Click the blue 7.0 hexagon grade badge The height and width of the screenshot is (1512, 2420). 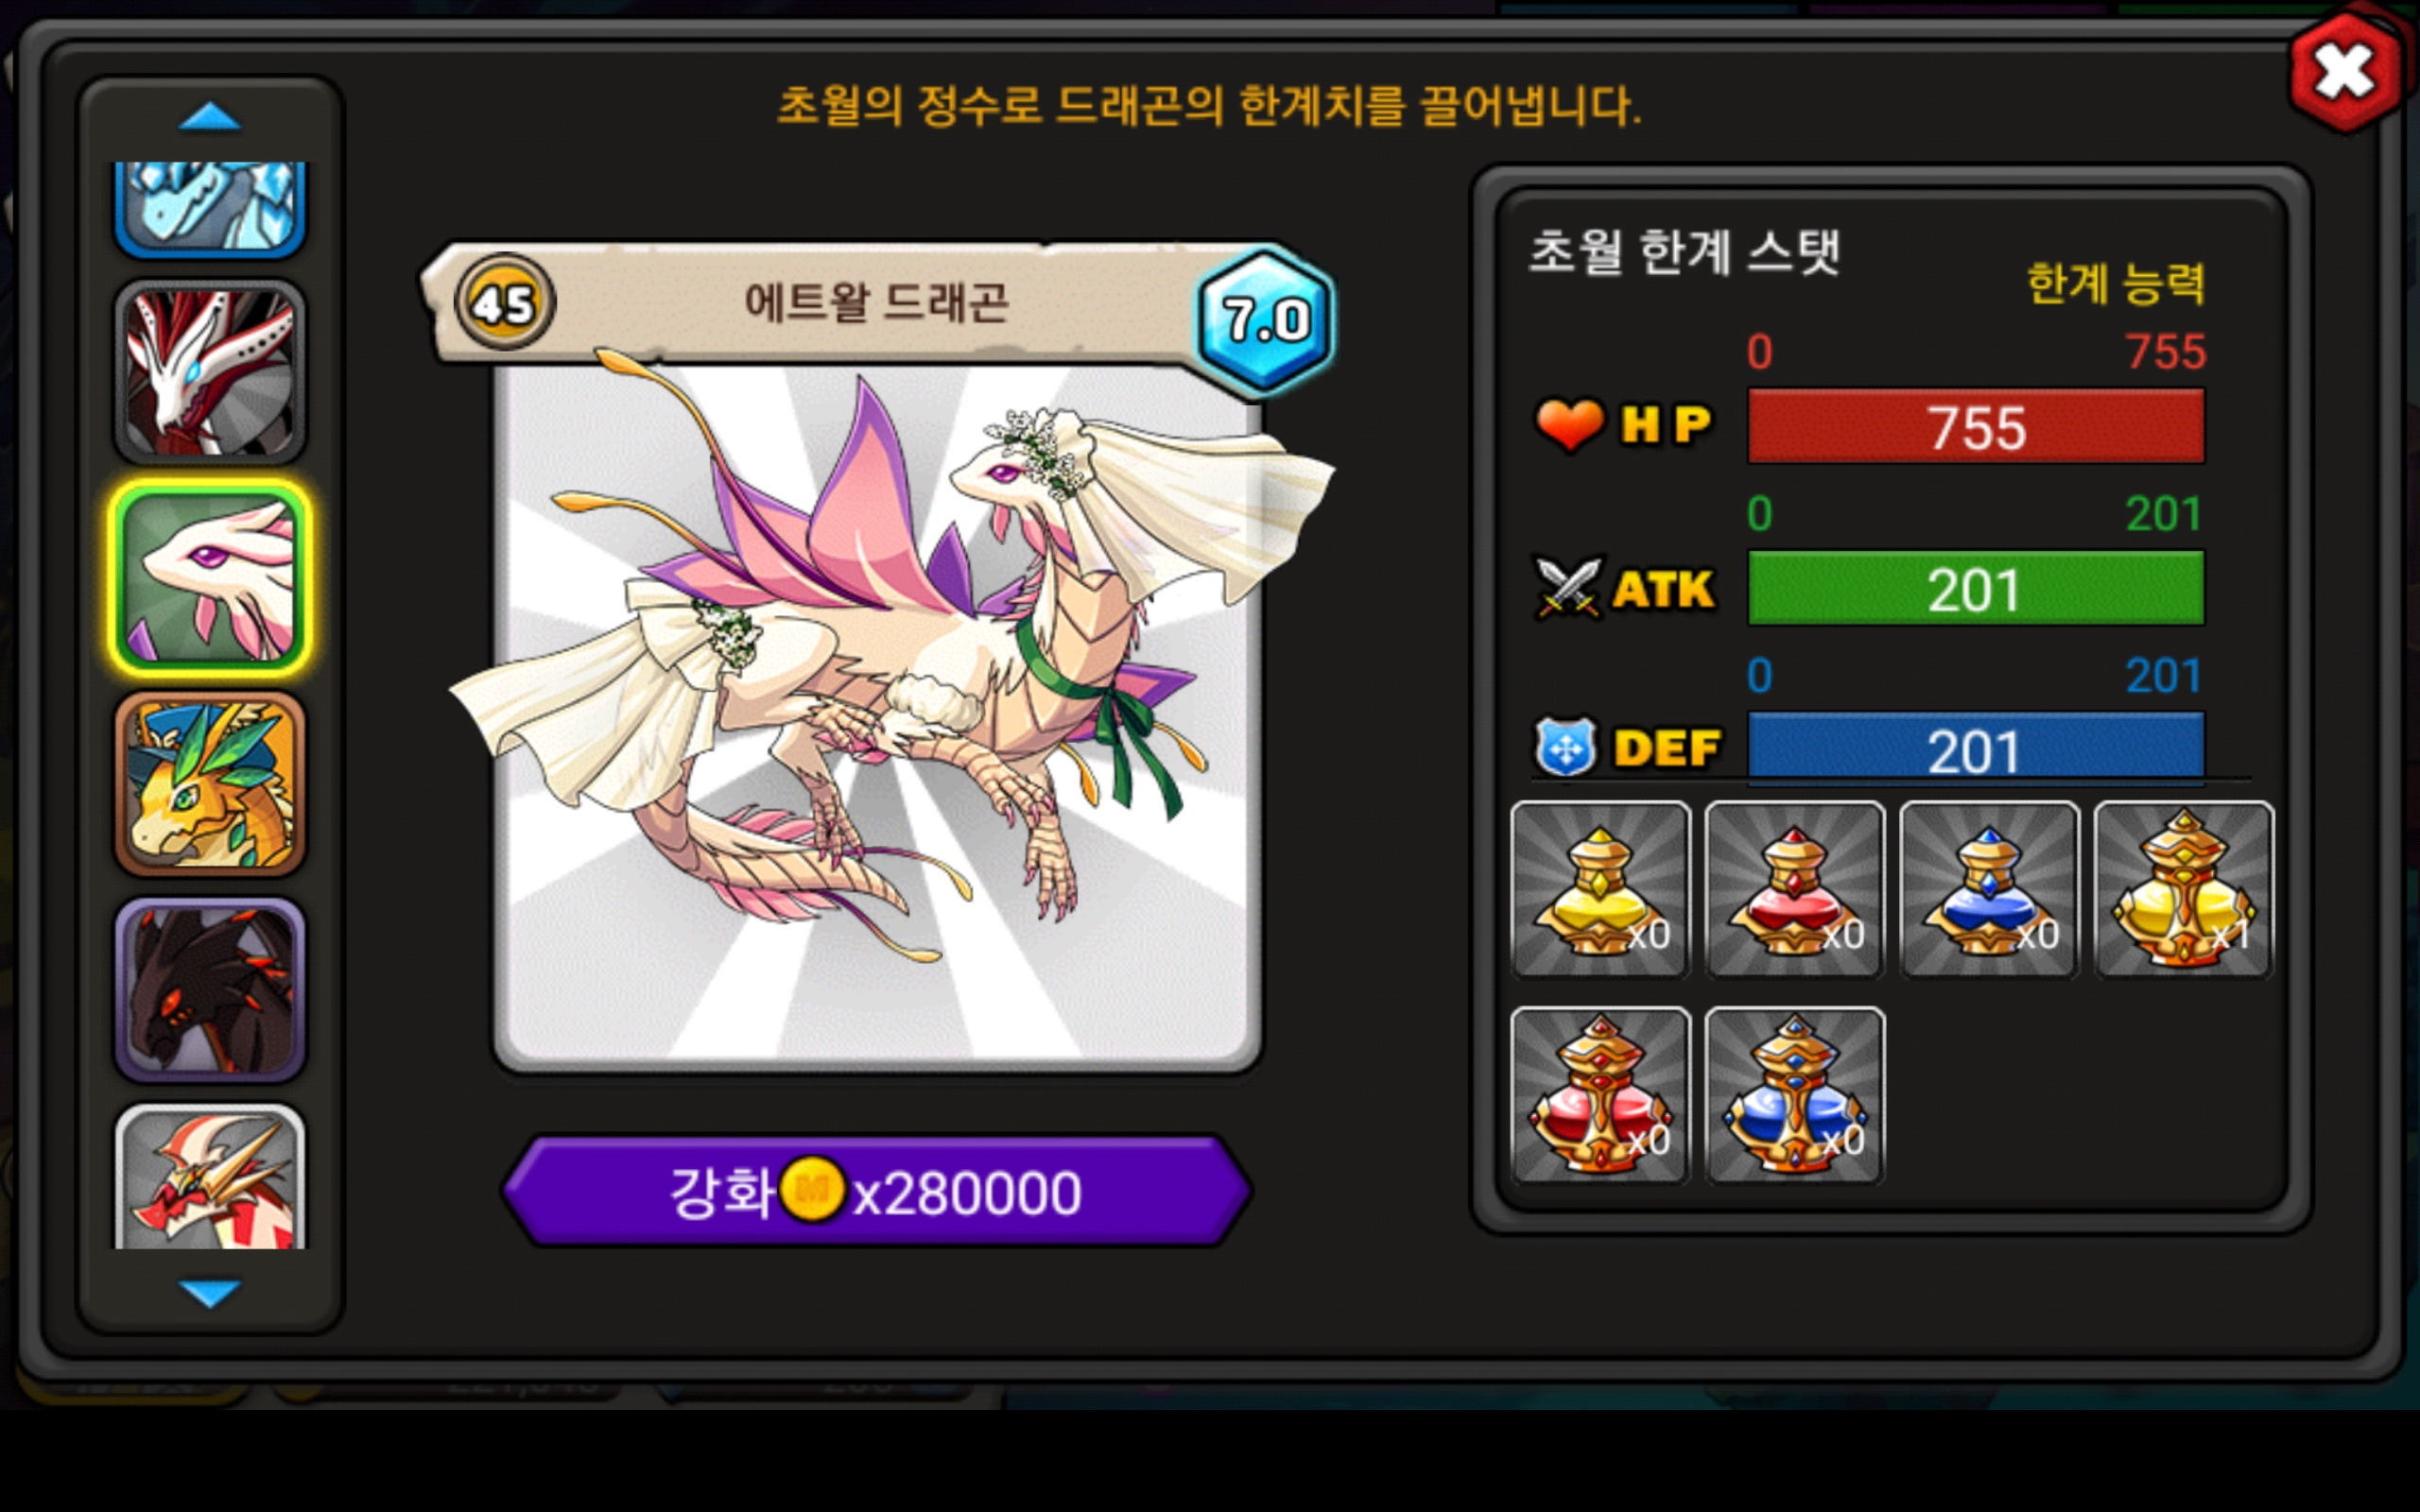coord(1265,320)
